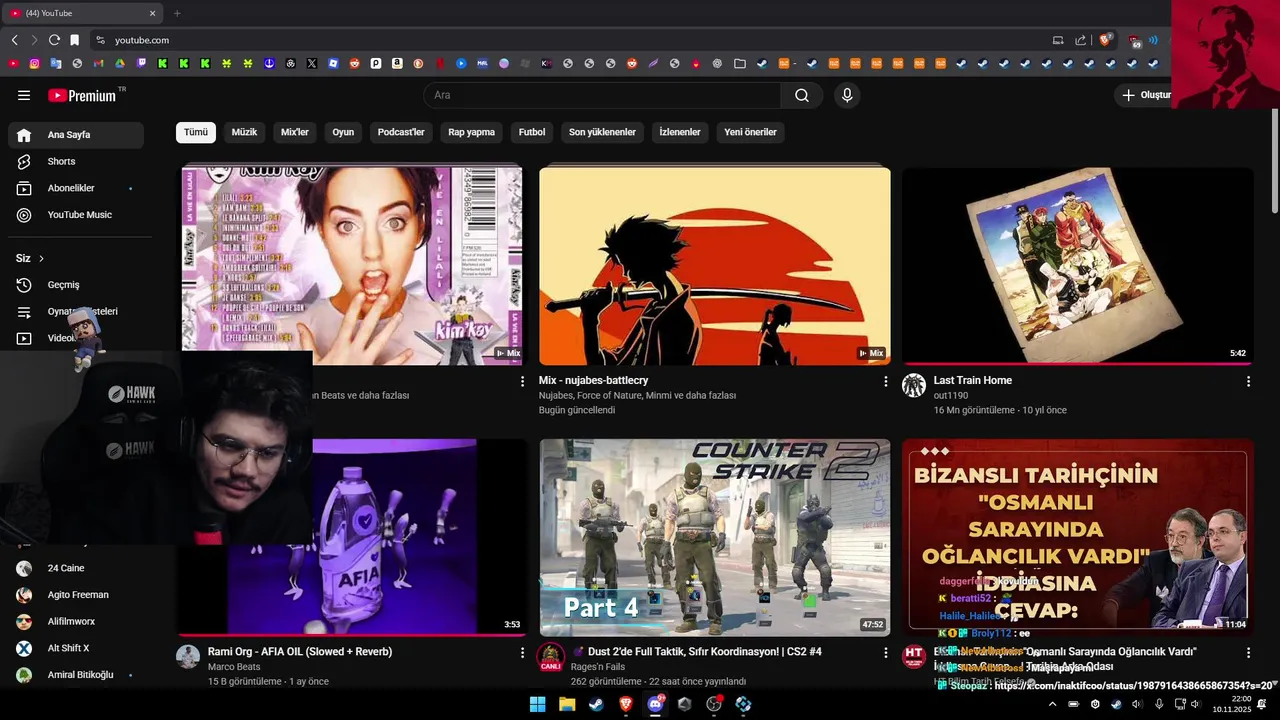
Task: Open Abonelikler in the sidebar
Action: pos(76,188)
